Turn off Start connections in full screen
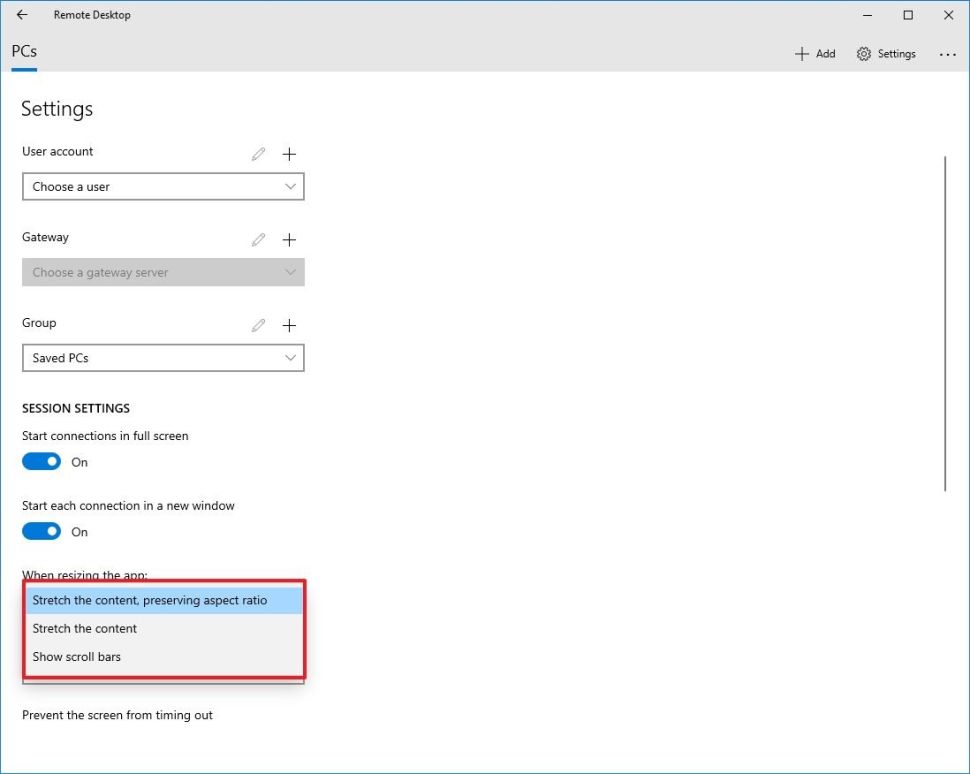970x774 pixels. point(41,462)
